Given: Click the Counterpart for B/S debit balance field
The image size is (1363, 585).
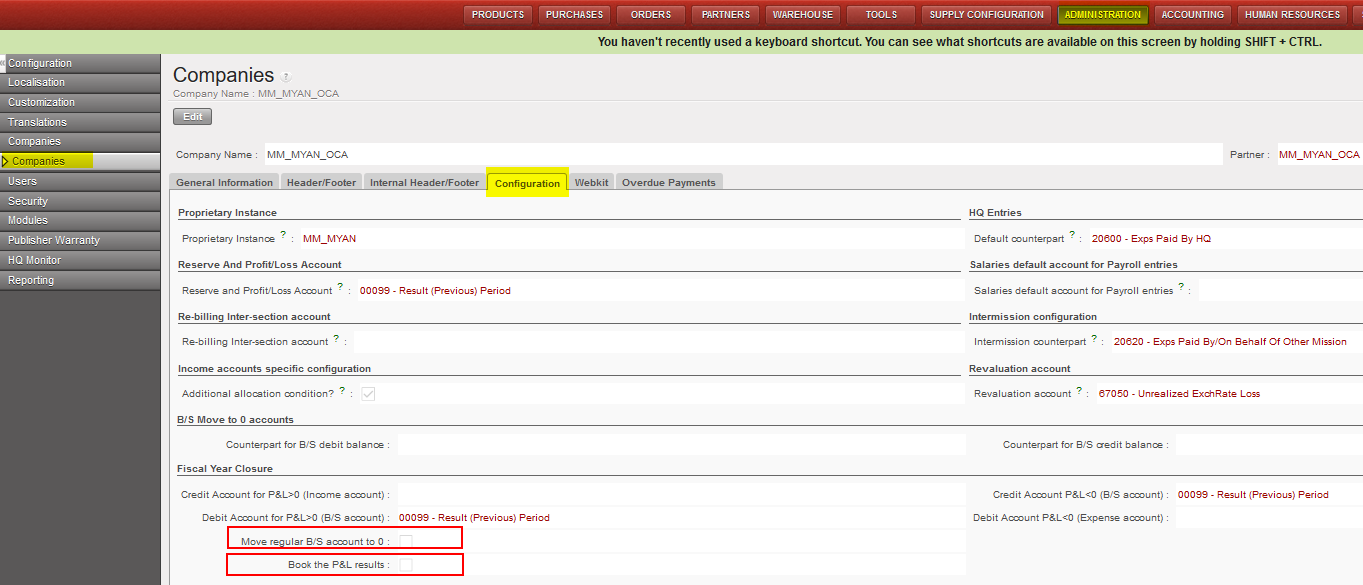Looking at the screenshot, I should click(680, 444).
